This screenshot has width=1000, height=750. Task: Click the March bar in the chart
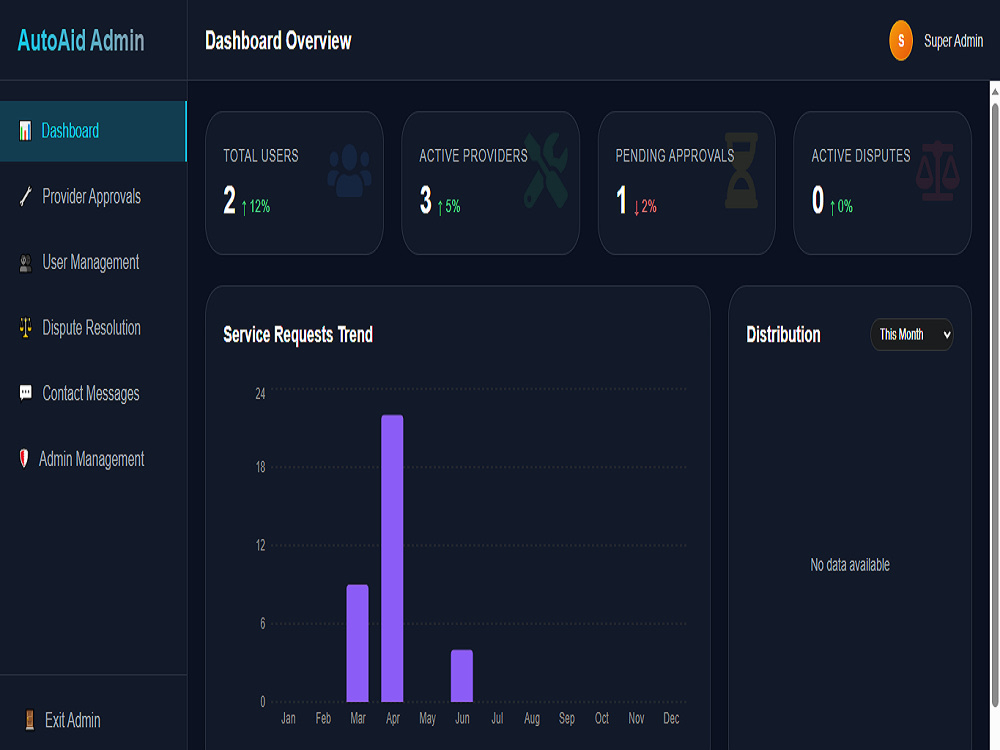[x=357, y=643]
